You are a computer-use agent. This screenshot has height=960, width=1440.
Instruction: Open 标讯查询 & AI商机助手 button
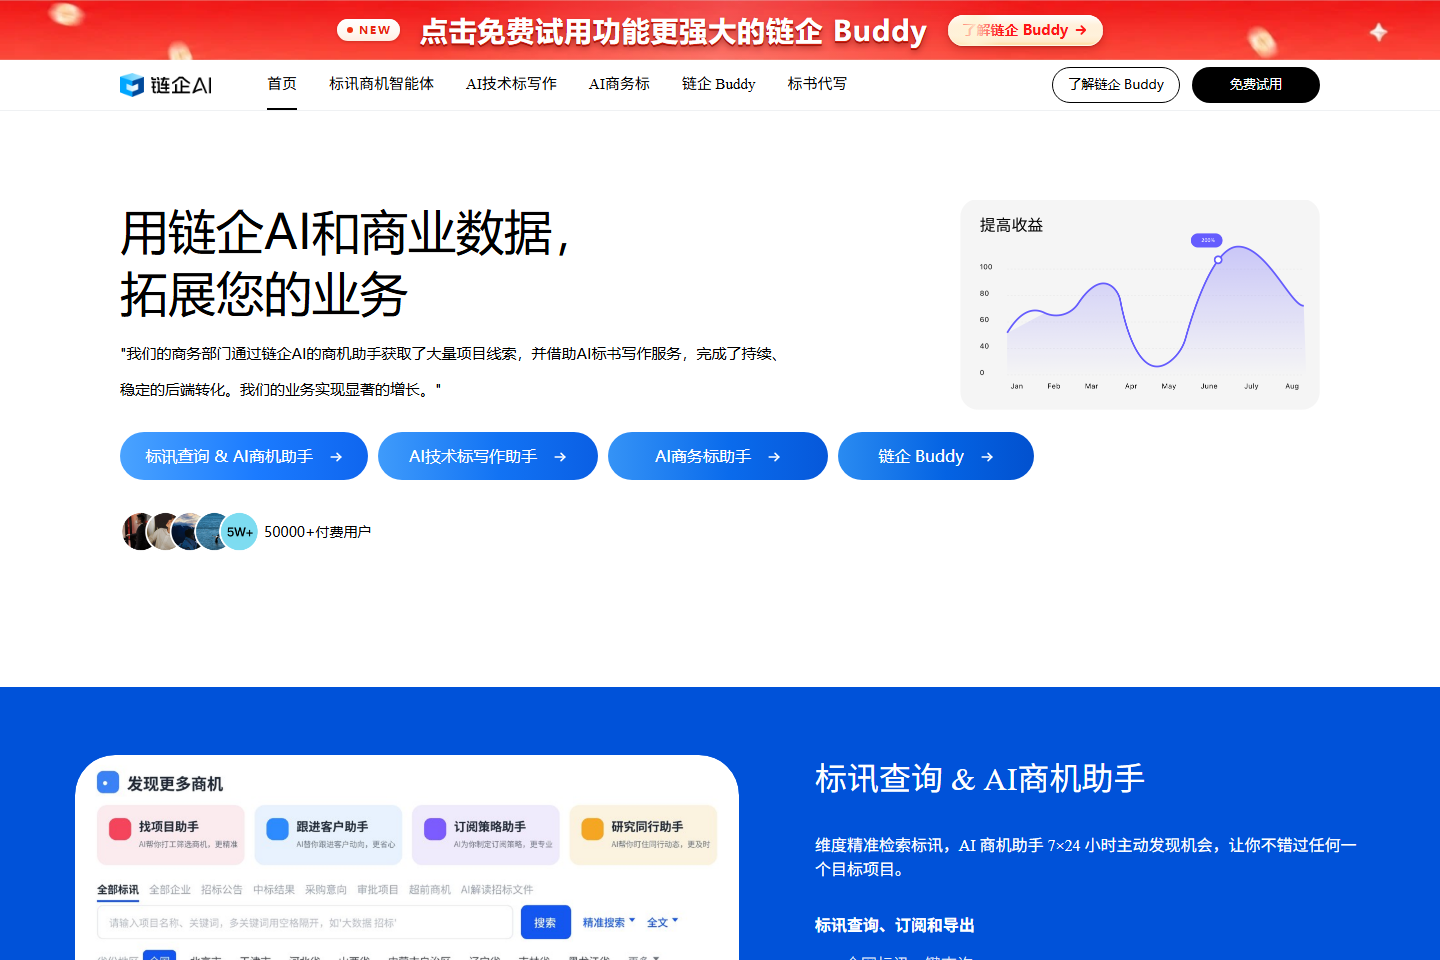pyautogui.click(x=244, y=456)
